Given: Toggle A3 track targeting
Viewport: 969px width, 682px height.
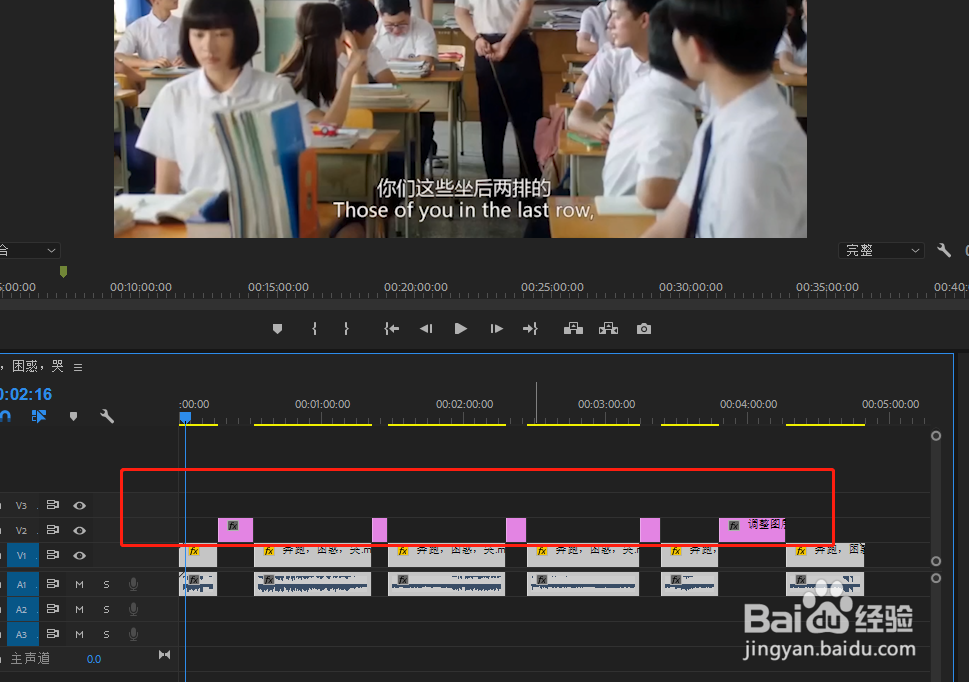Looking at the screenshot, I should click(x=22, y=634).
